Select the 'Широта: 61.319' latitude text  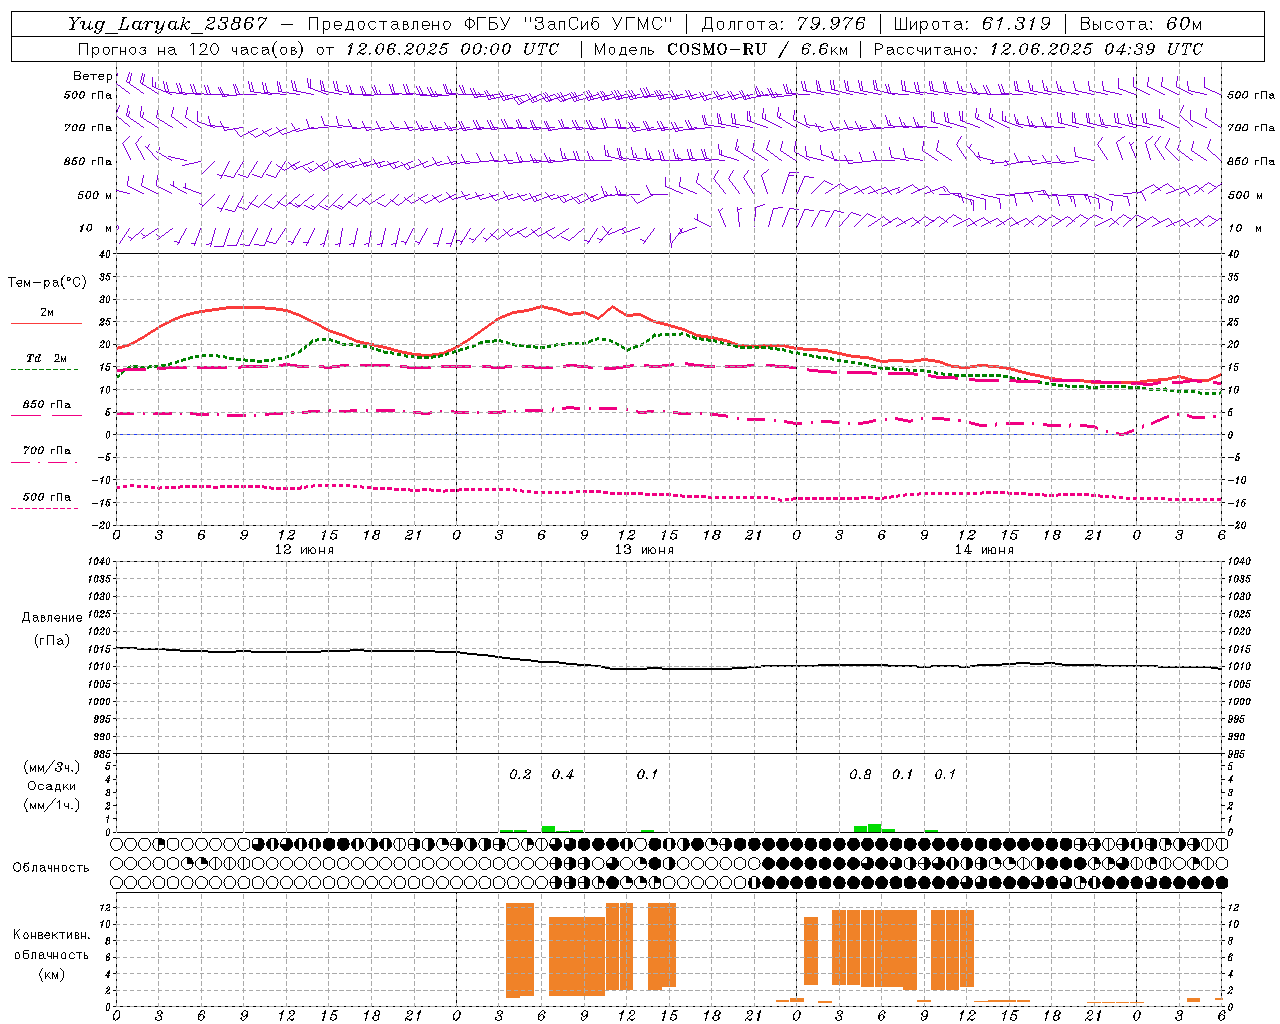[972, 24]
